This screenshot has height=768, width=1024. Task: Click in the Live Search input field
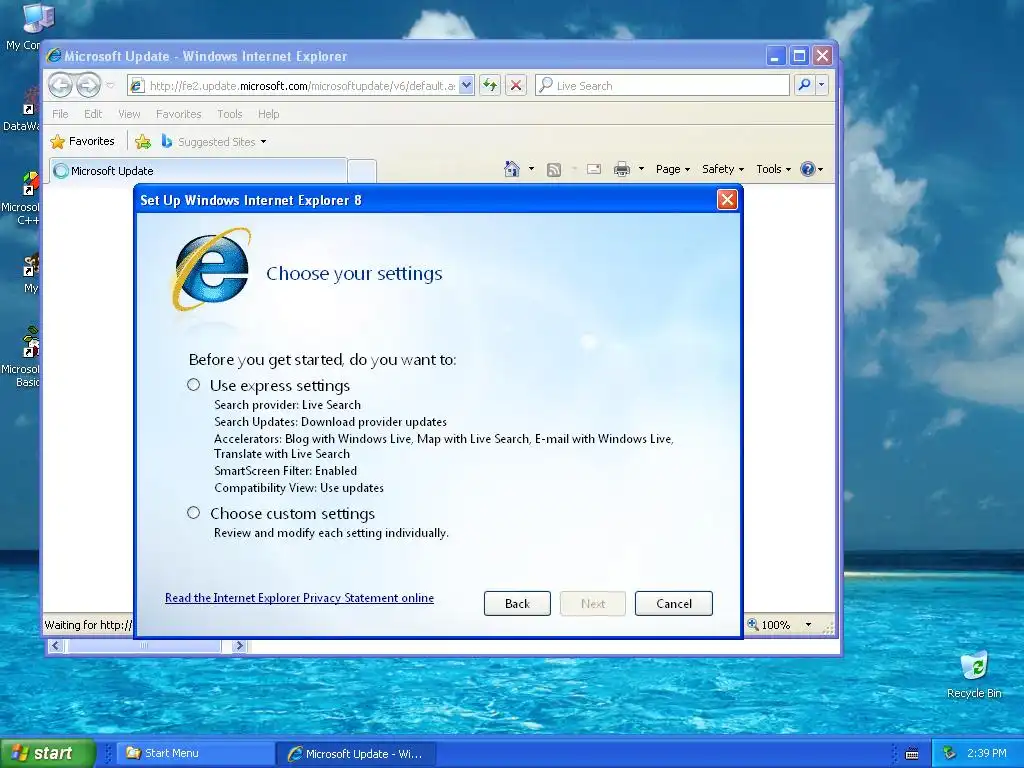coord(662,85)
